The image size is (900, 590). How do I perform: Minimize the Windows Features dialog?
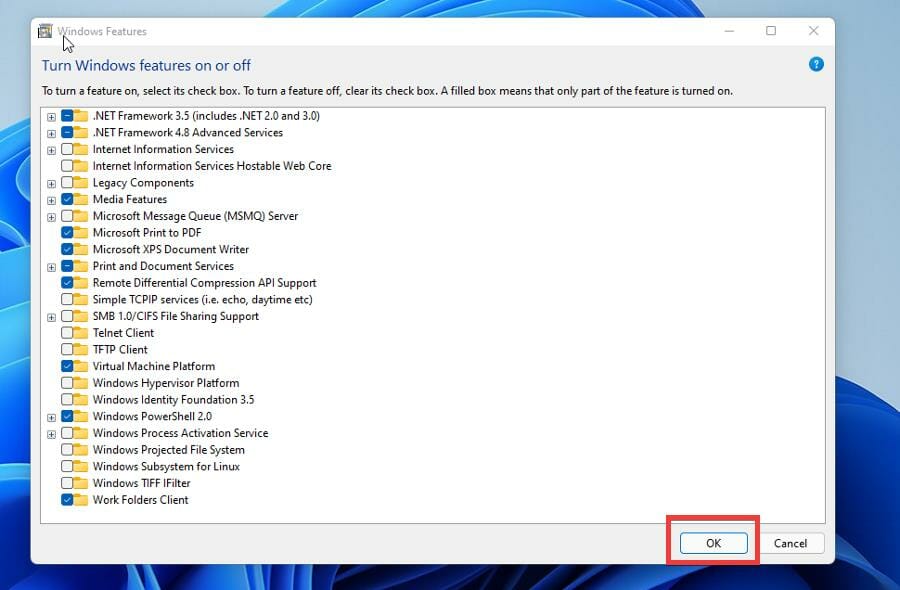pyautogui.click(x=729, y=31)
